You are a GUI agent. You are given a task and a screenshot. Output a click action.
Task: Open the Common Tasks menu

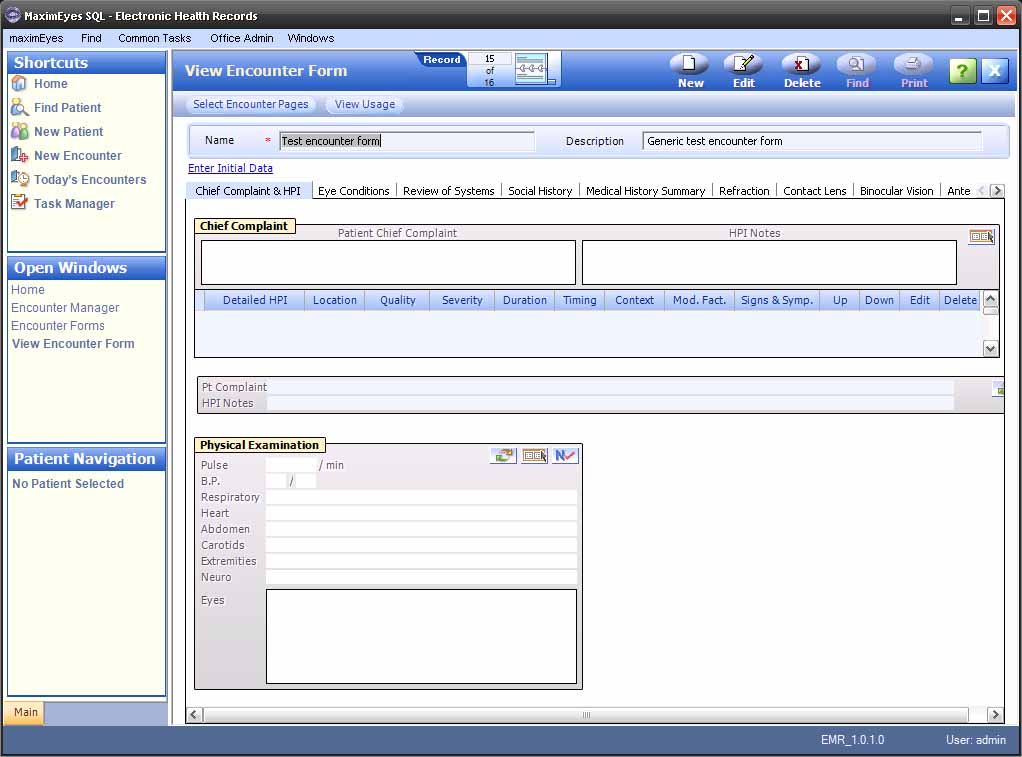click(x=154, y=38)
